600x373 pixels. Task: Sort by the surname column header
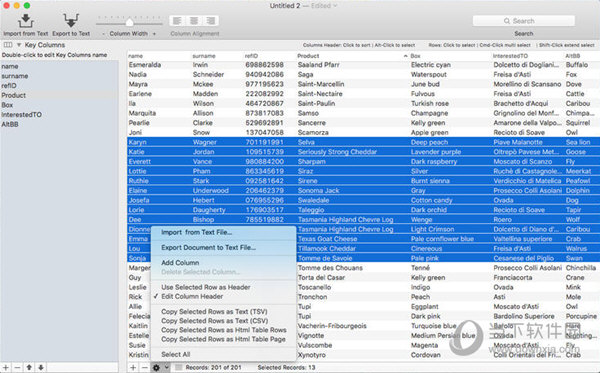click(204, 56)
